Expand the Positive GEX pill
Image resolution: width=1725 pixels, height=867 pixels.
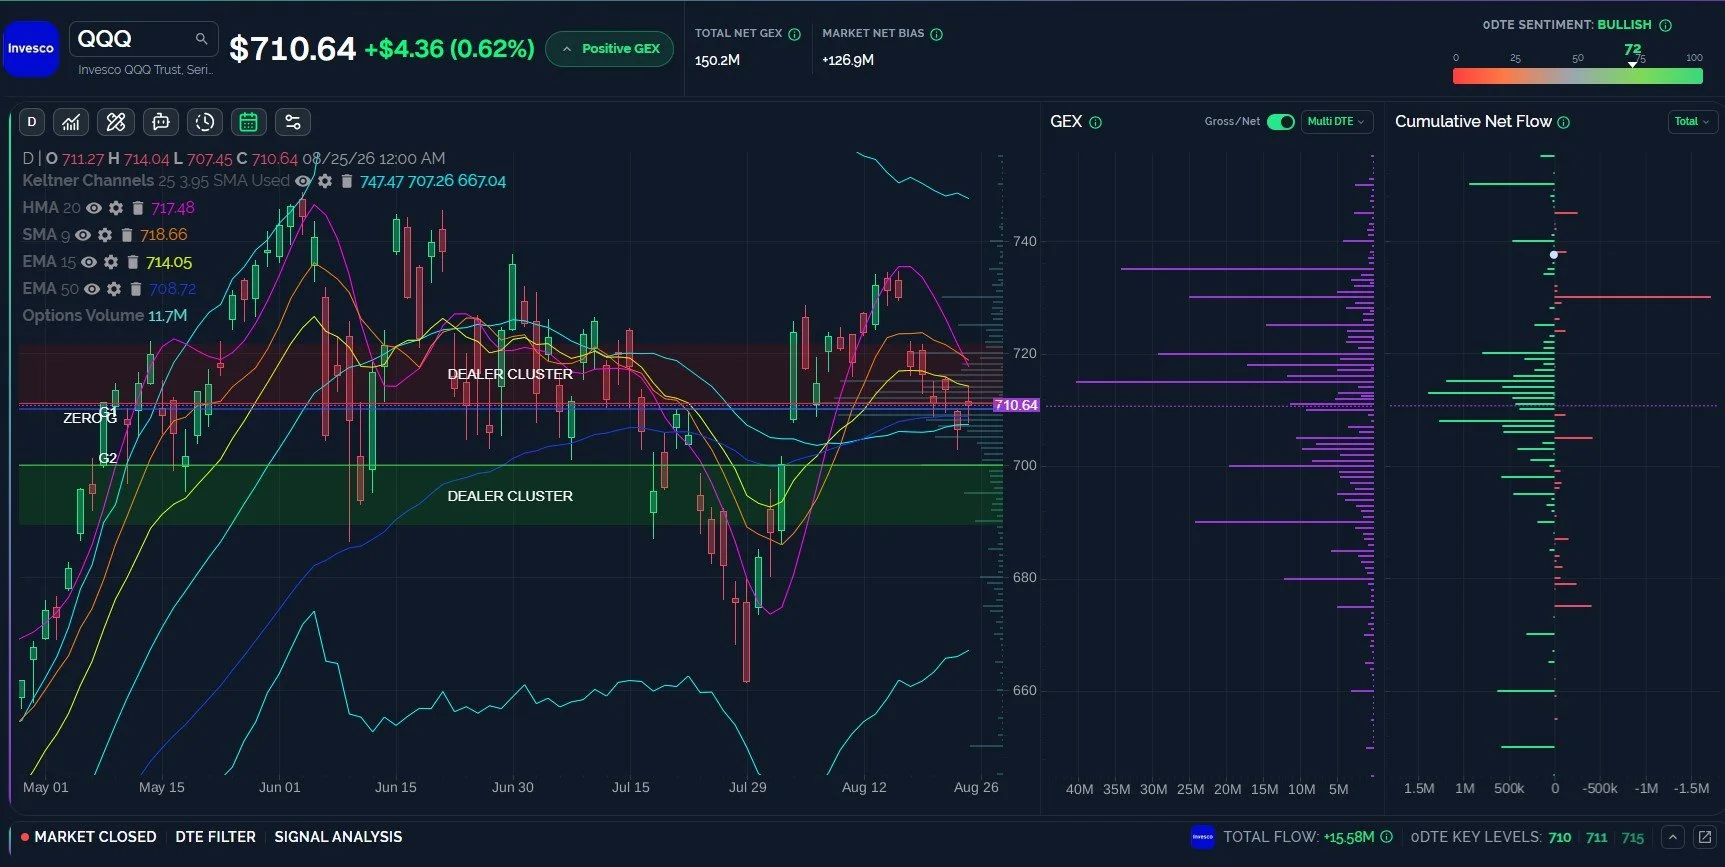[x=610, y=49]
